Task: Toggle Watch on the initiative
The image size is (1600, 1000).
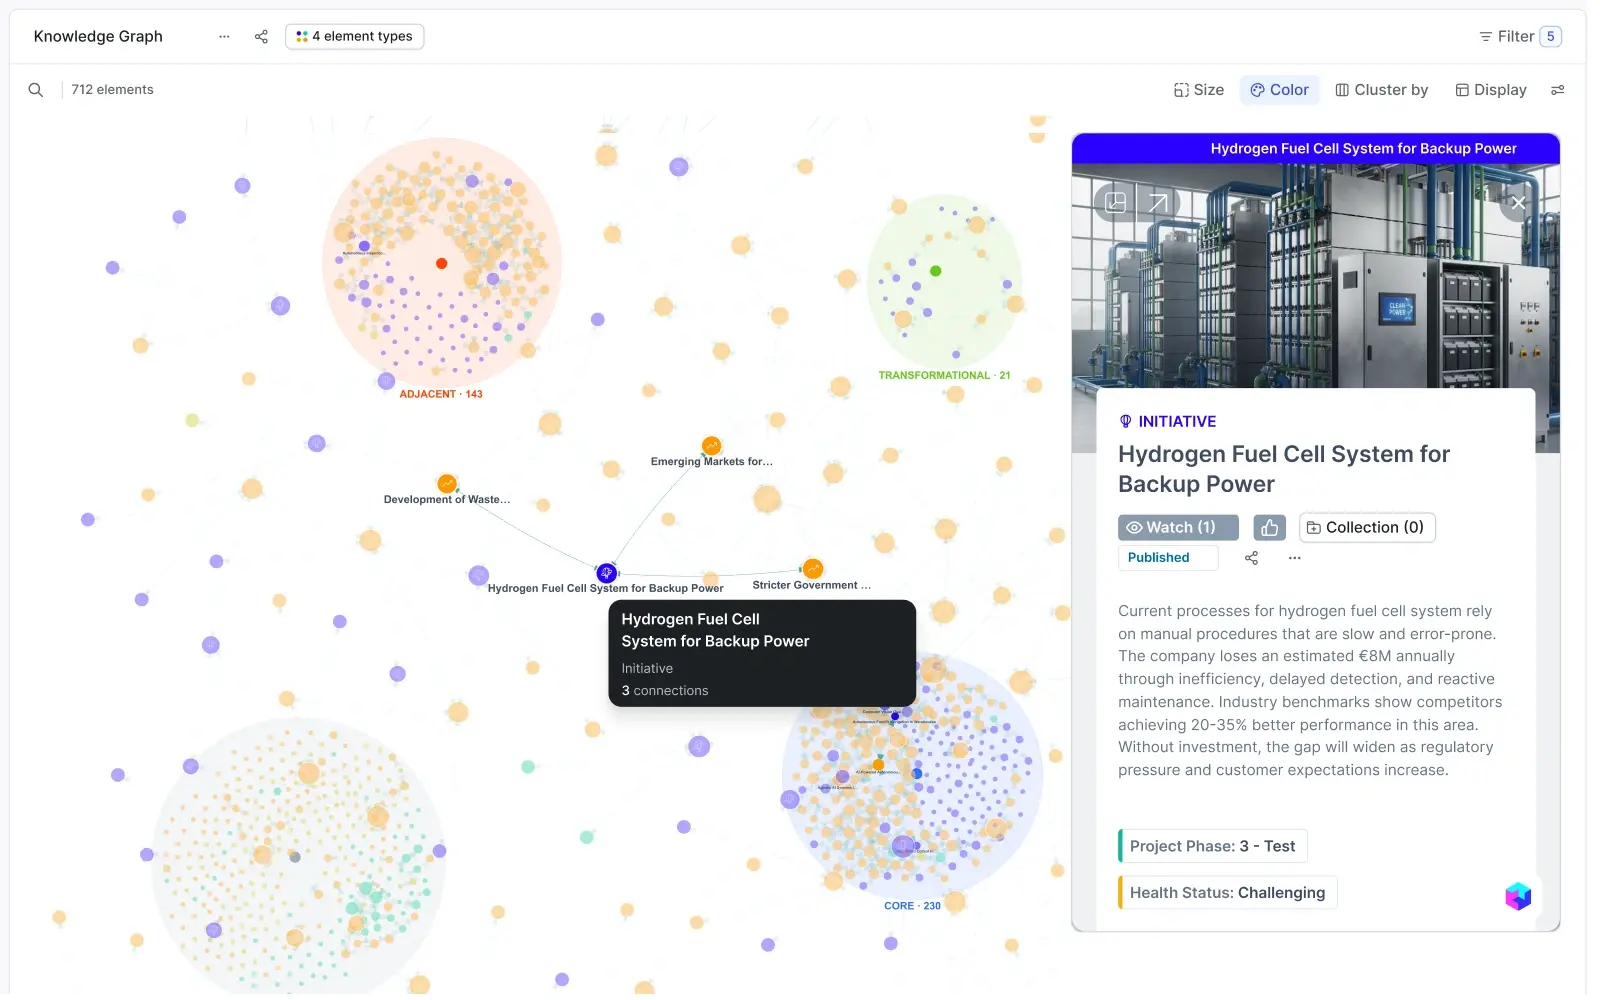Action: click(x=1178, y=528)
